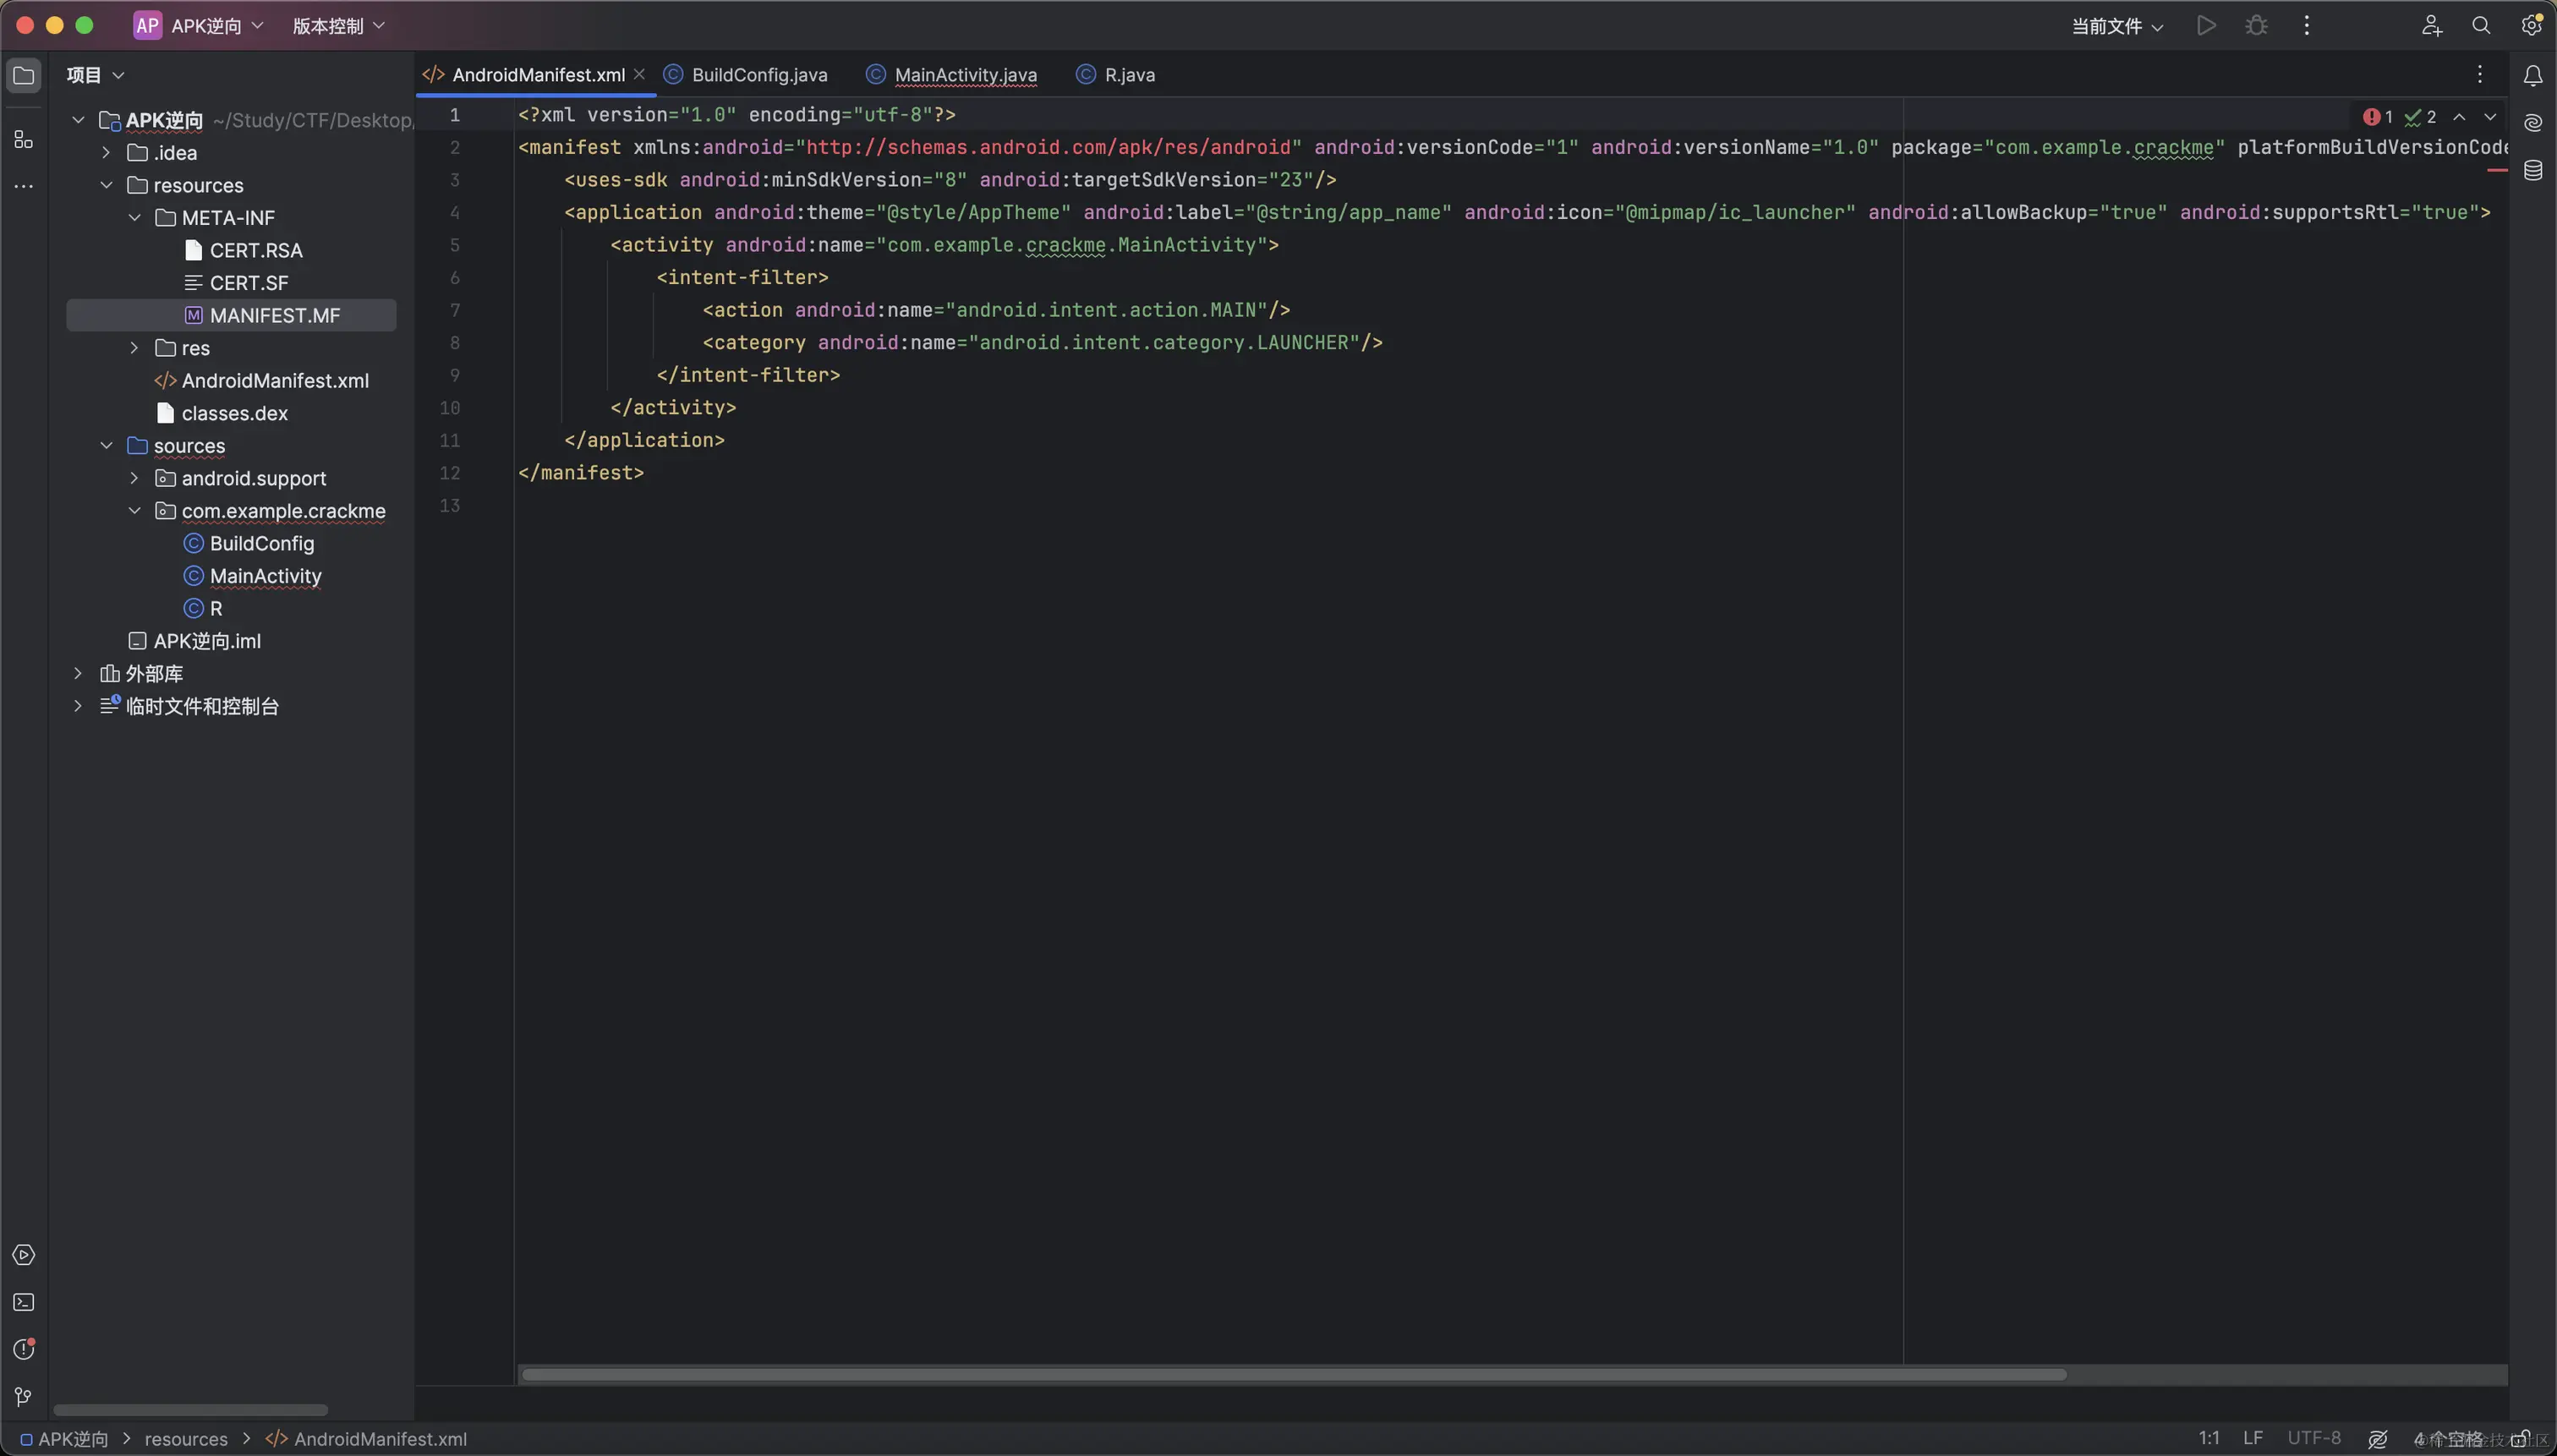Select classes.dex in the project tree

(234, 413)
